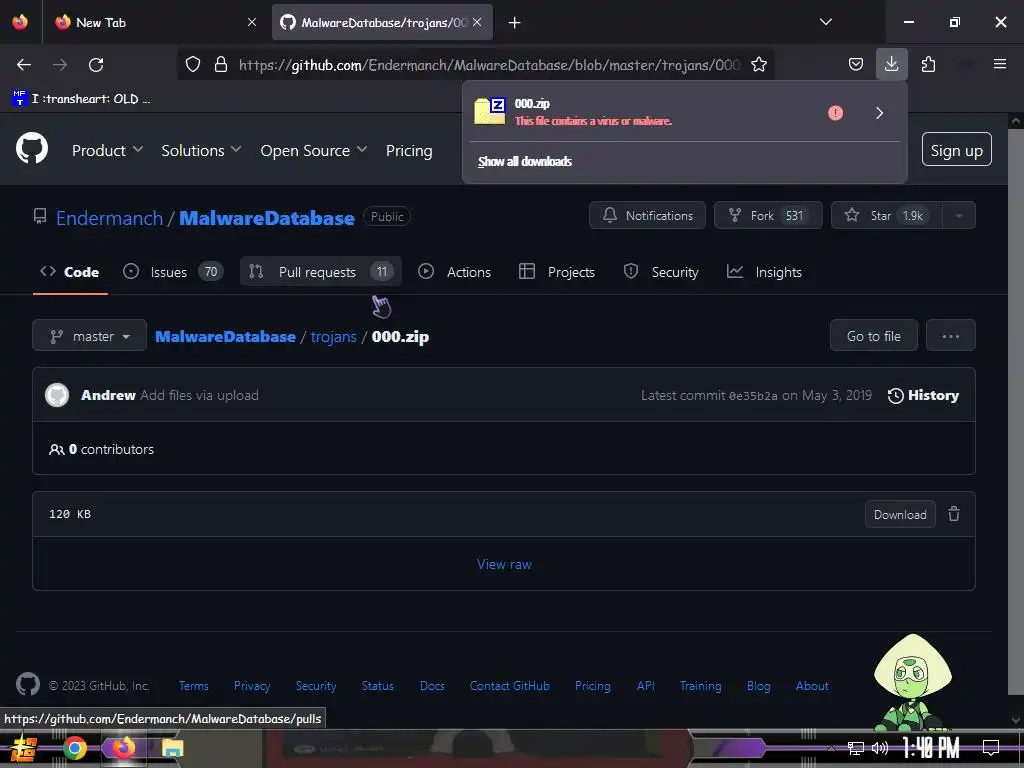Select the Code tab
This screenshot has height=768, width=1024.
[70, 272]
